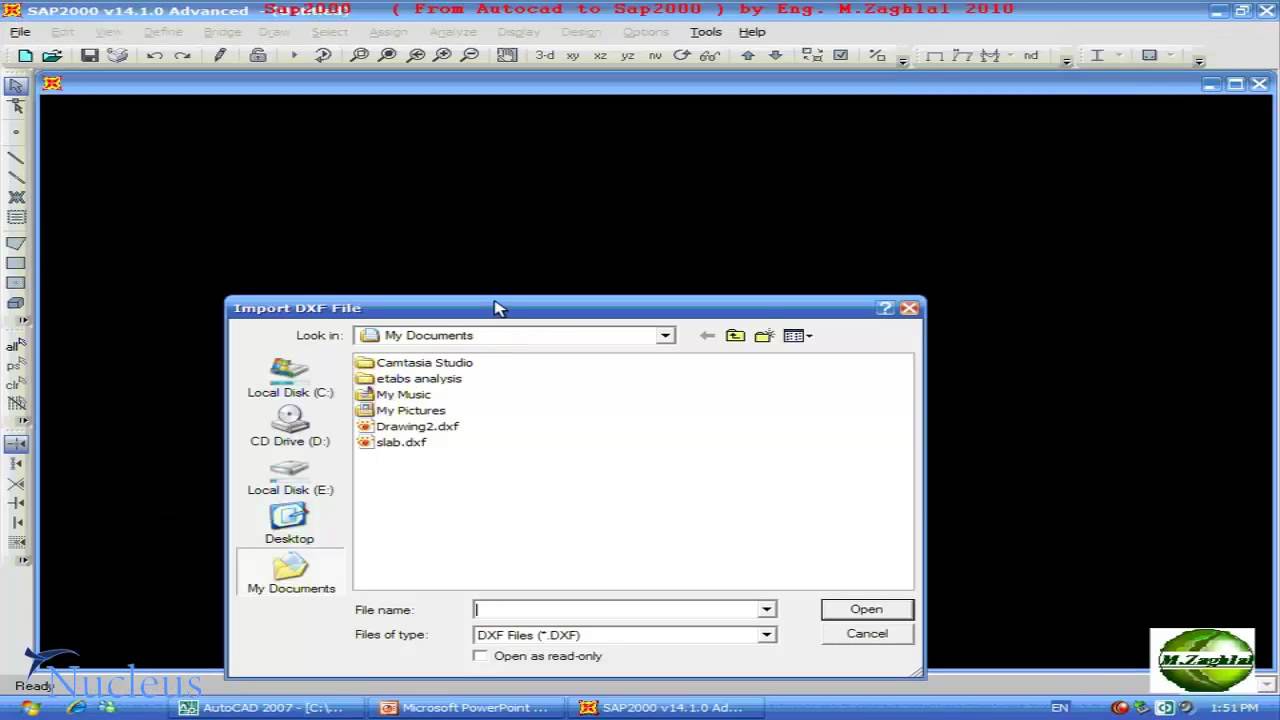Viewport: 1280px width, 720px height.
Task: Click the Move Down in List arrow
Action: pos(775,56)
